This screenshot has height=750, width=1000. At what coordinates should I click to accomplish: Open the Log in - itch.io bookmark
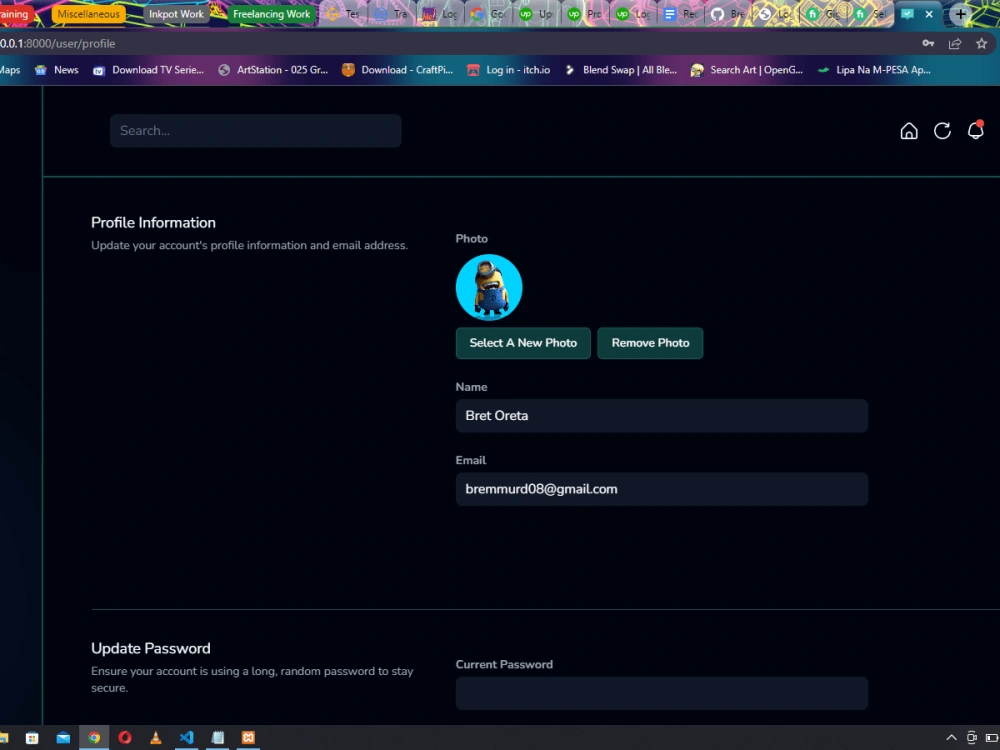(x=506, y=70)
